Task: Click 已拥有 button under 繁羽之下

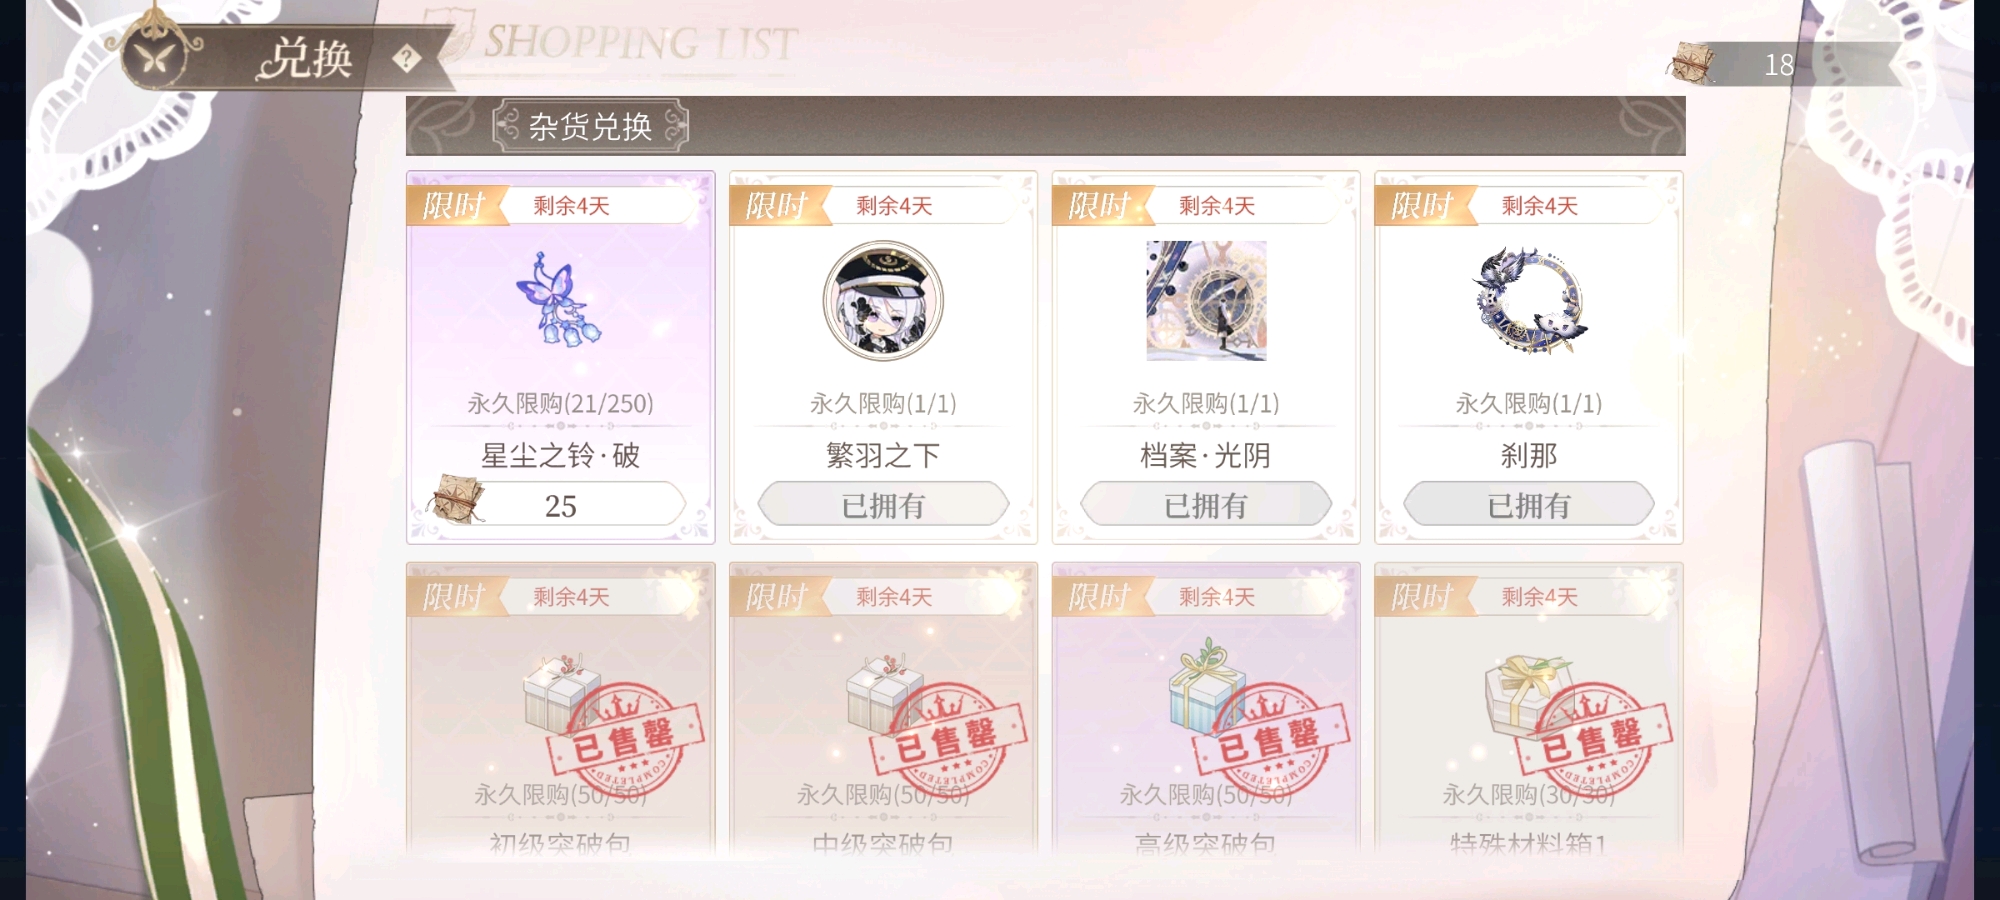Action: [883, 504]
